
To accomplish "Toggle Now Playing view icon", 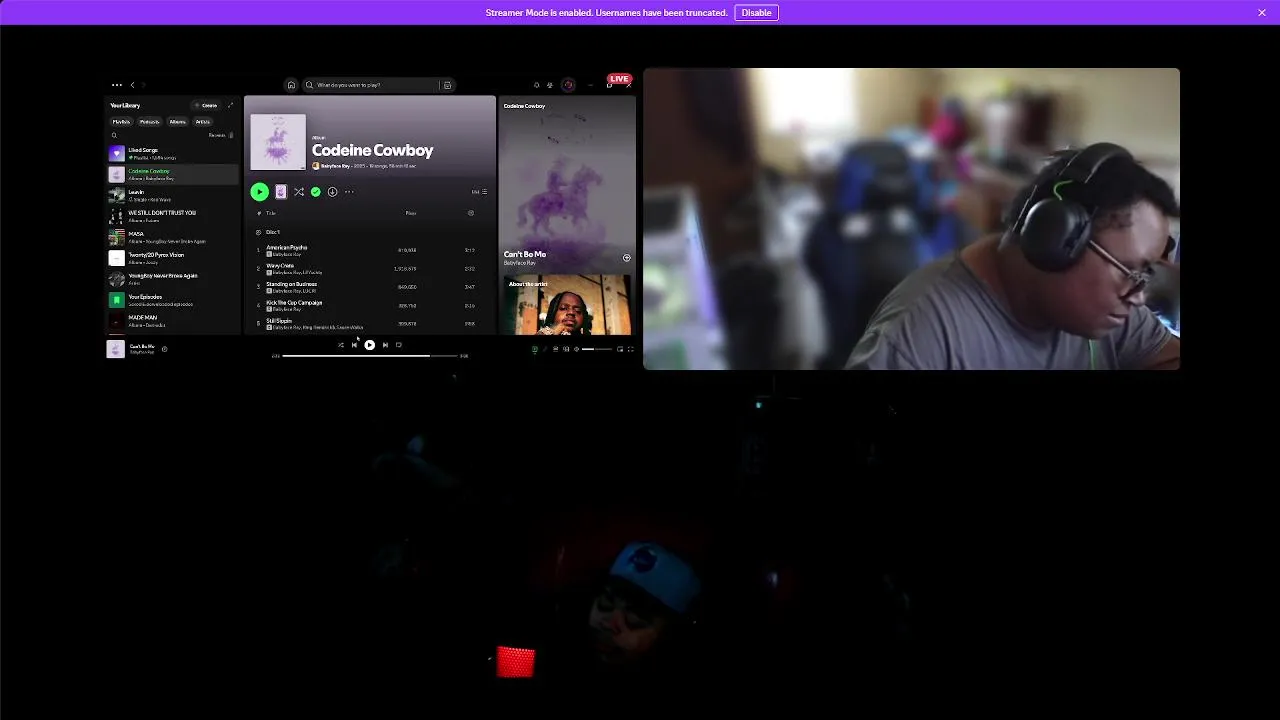I will tap(535, 349).
